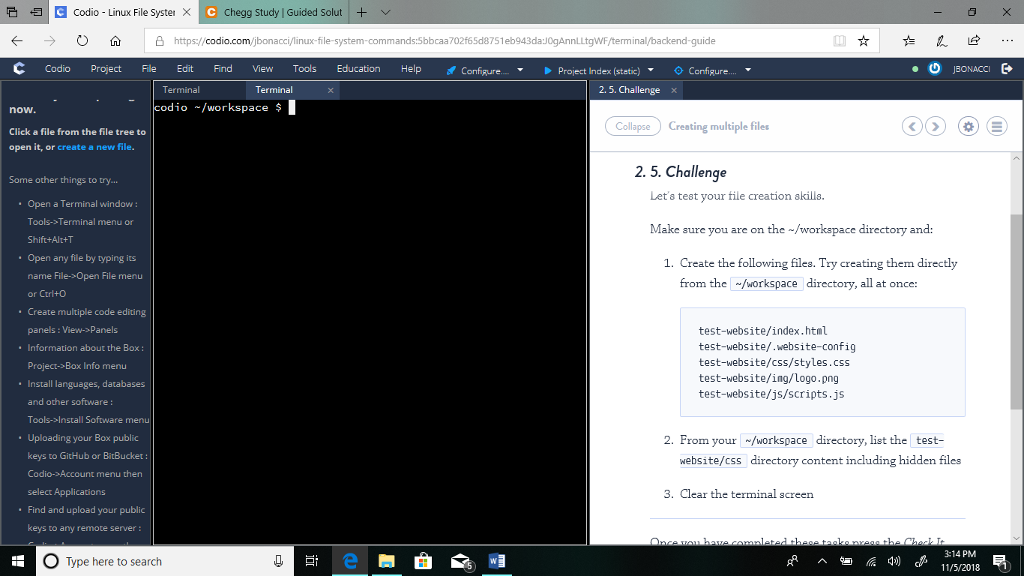Open the Windows Start menu

tap(18, 561)
